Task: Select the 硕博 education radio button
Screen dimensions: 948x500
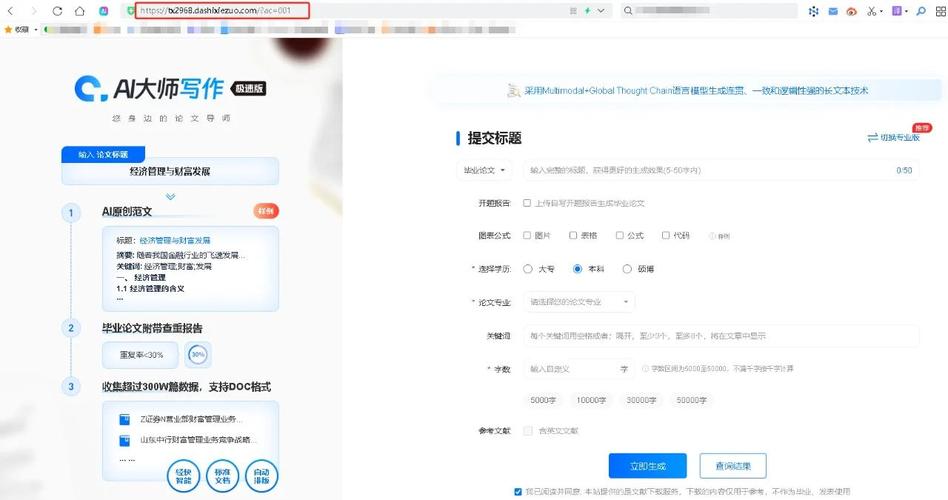Action: tap(627, 269)
